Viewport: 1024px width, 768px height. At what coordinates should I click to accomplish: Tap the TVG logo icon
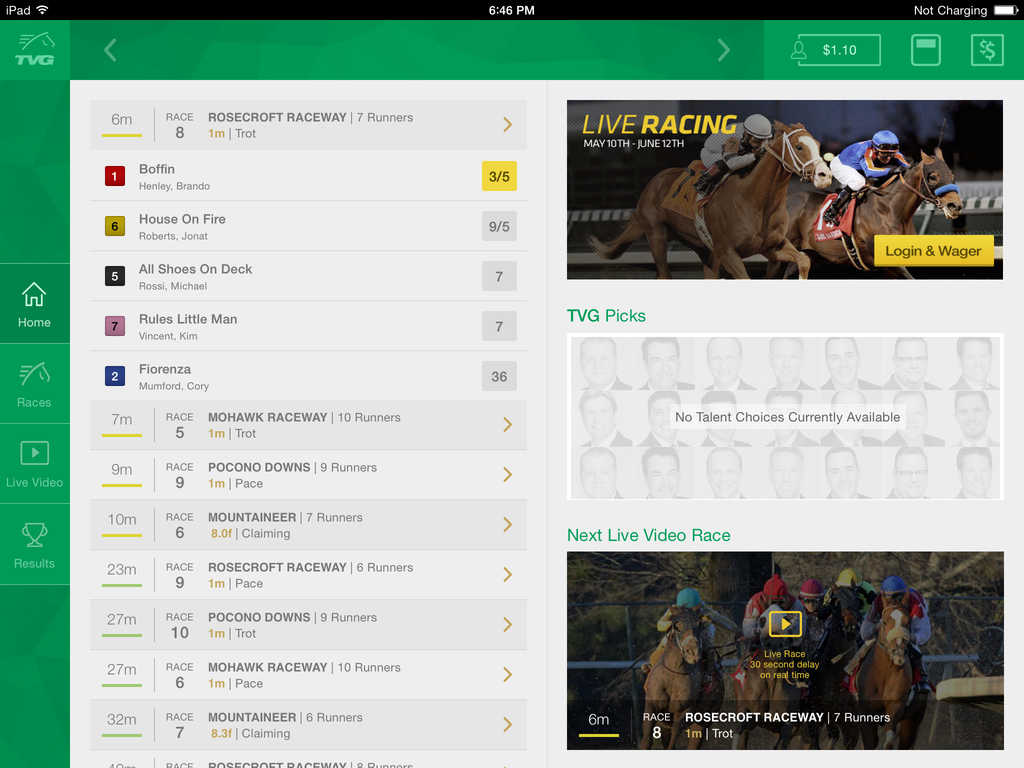pos(34,49)
